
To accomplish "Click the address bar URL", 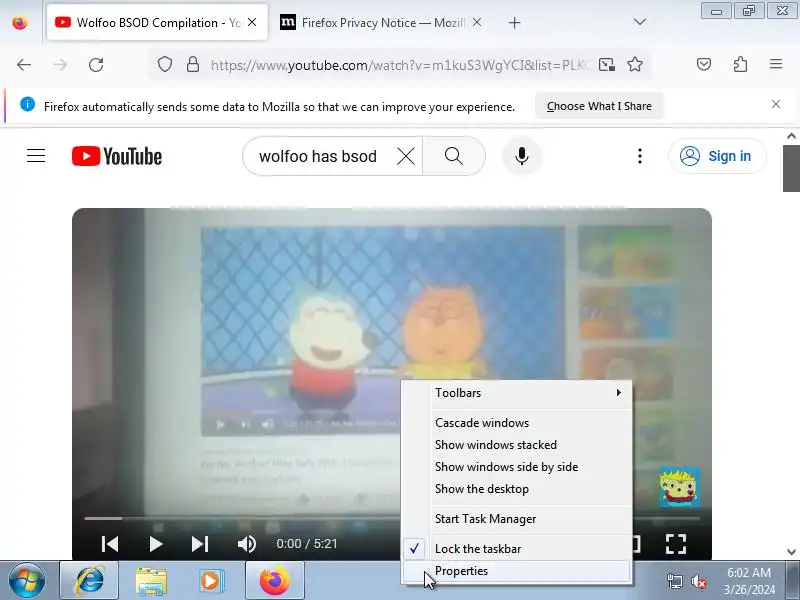I will (401, 65).
